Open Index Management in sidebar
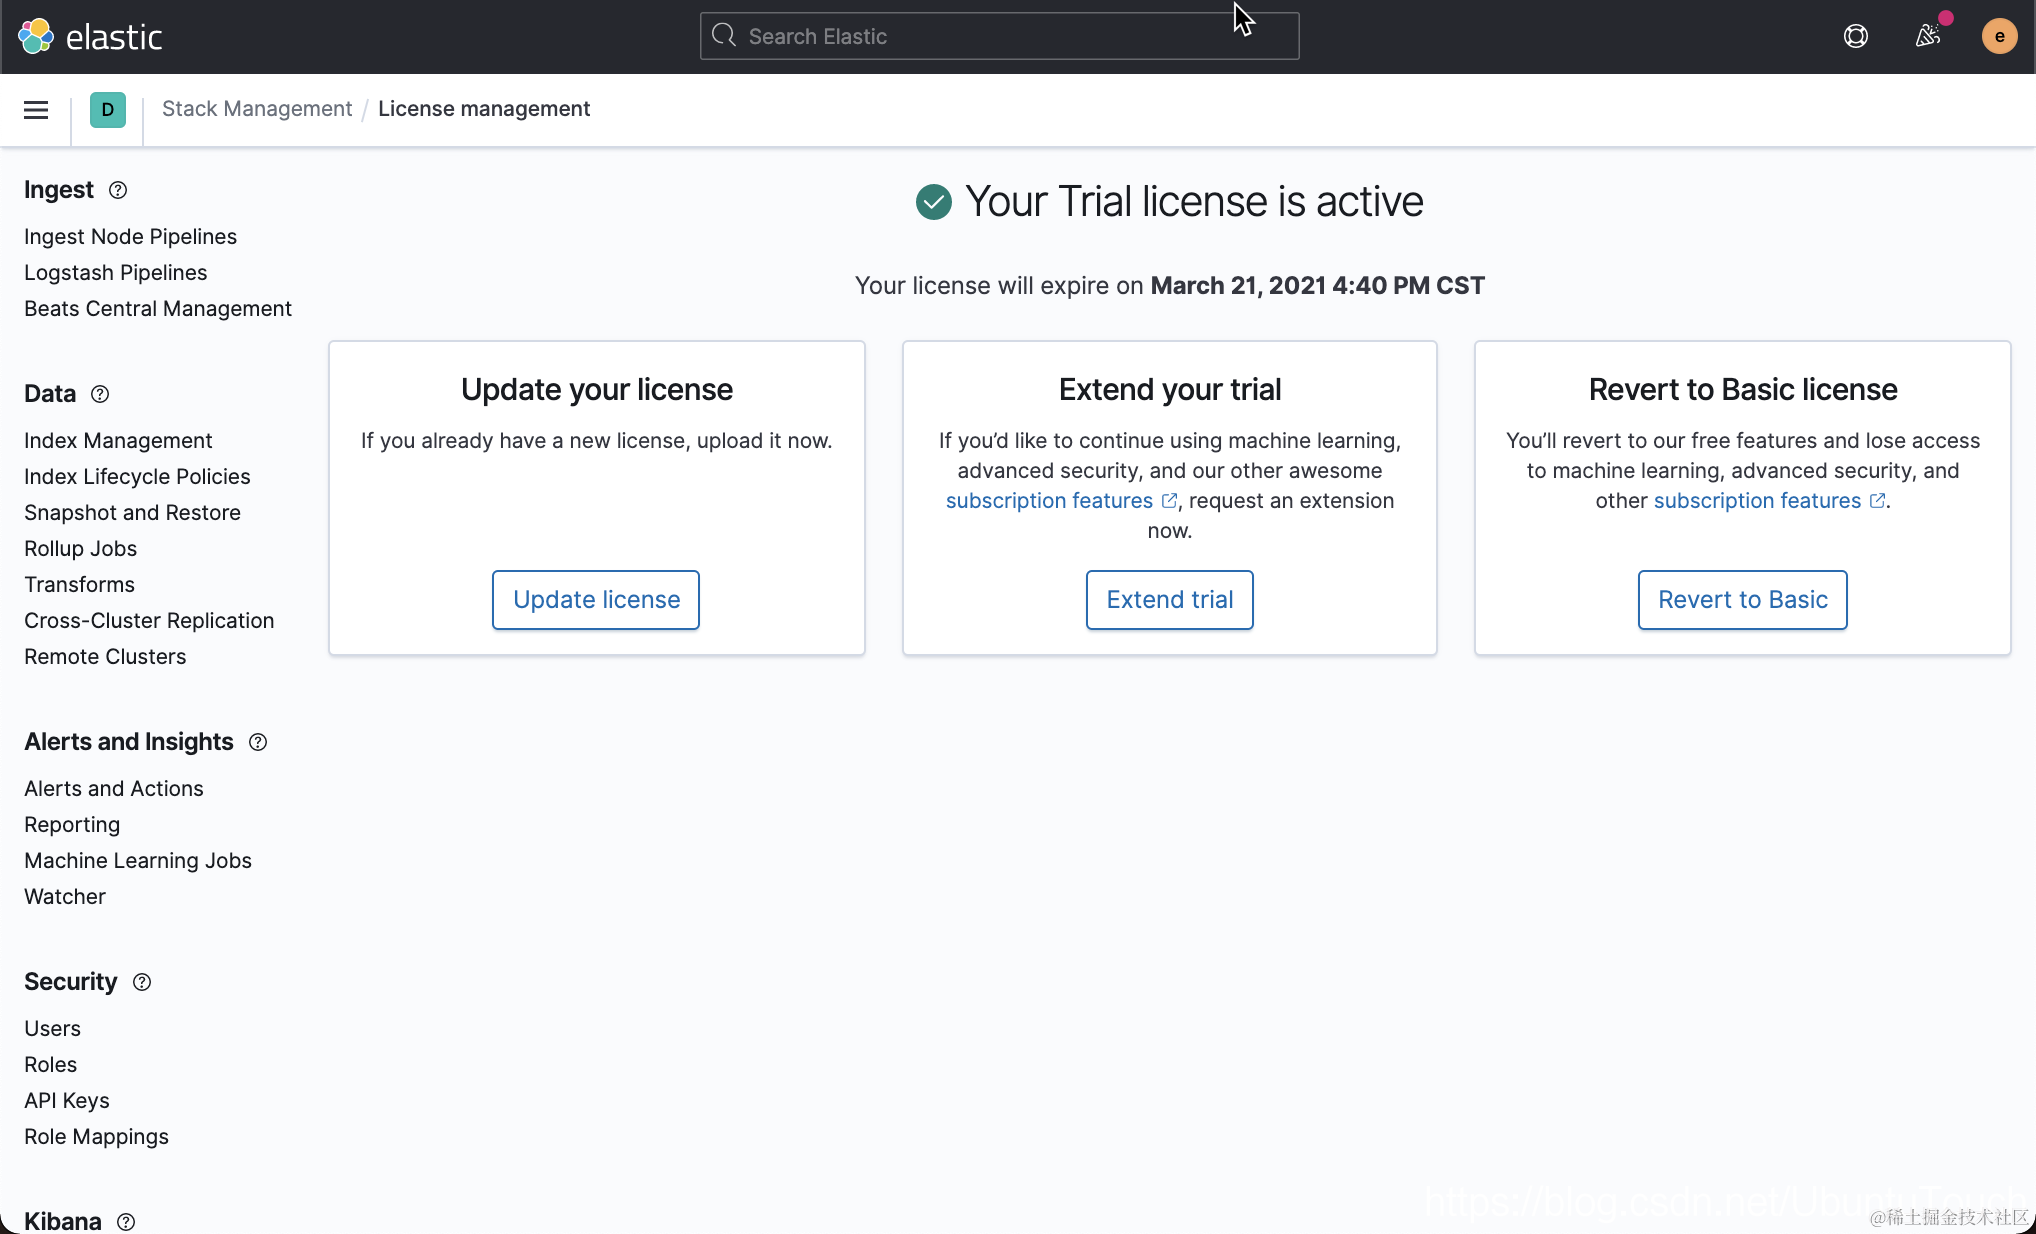Screen dimensions: 2036x1234 (x=118, y=441)
